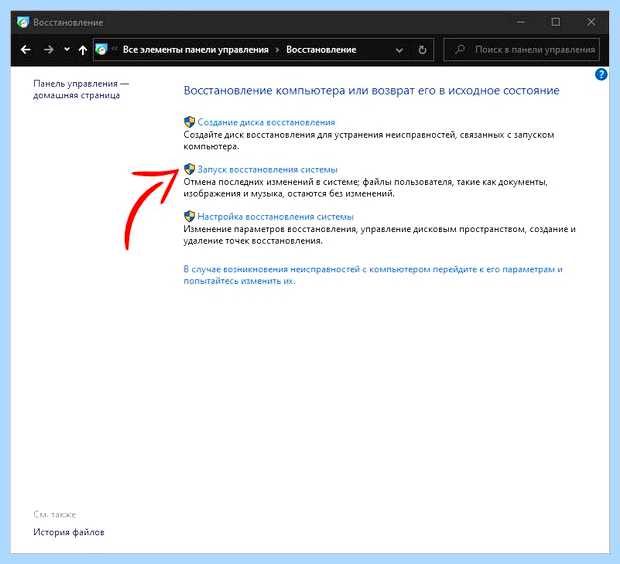Go back with the left arrow button
This screenshot has width=620, height=564.
tap(26, 50)
